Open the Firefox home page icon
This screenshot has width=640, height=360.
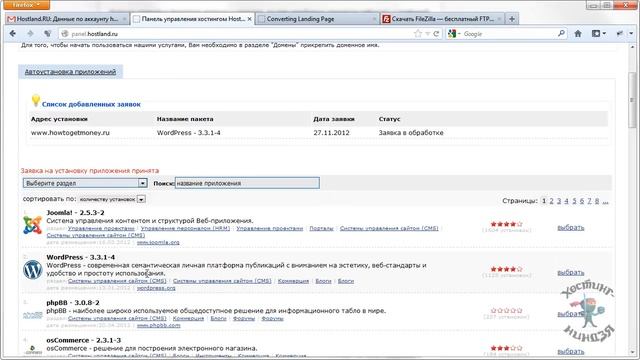[x=578, y=33]
